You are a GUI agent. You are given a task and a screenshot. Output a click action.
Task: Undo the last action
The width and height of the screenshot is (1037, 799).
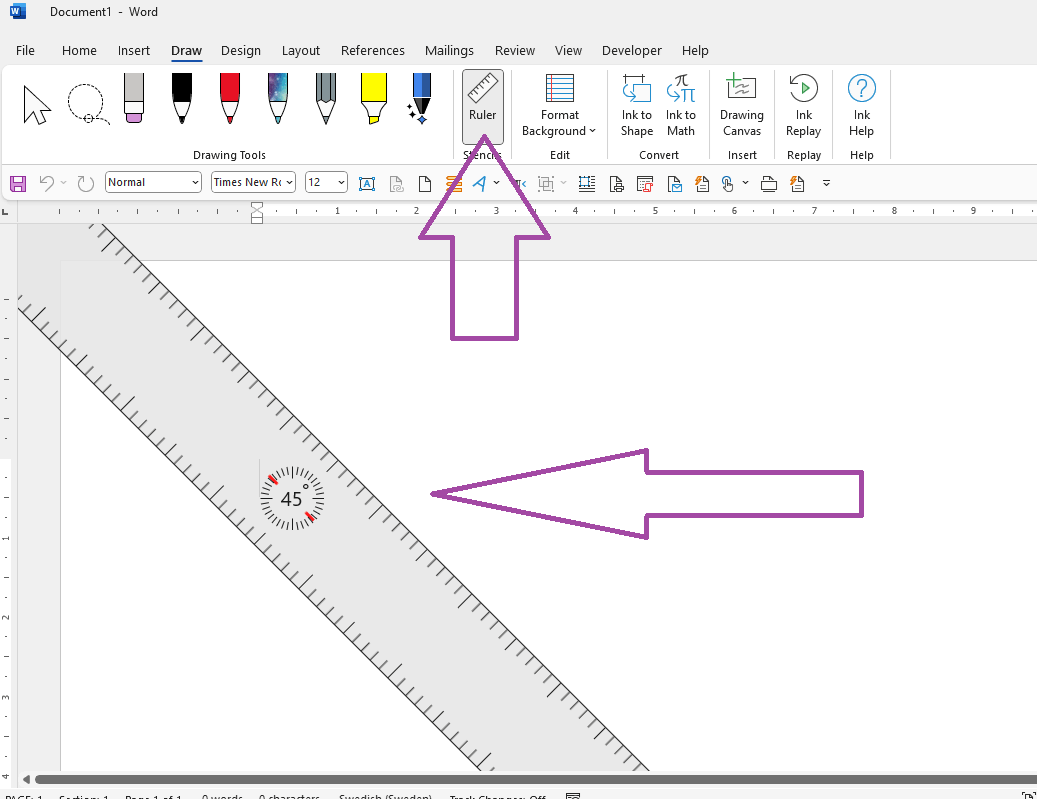[46, 183]
